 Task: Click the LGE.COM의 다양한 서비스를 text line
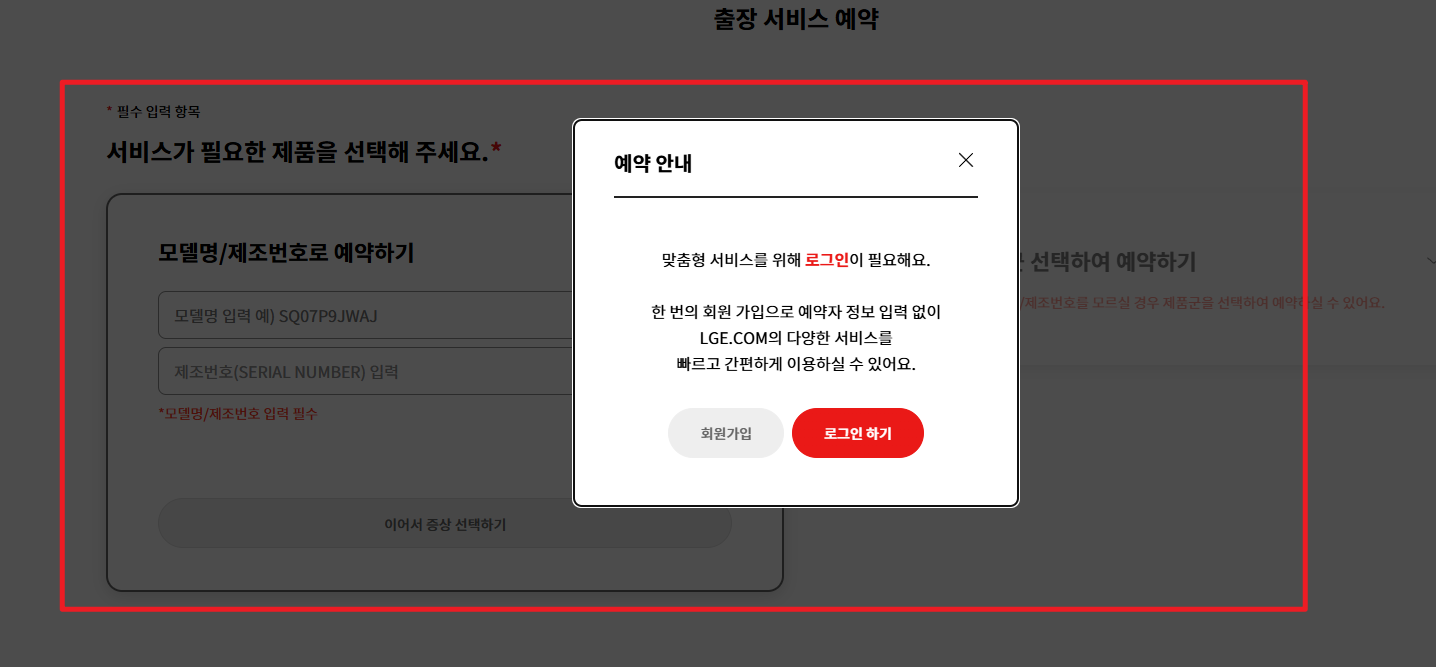796,338
